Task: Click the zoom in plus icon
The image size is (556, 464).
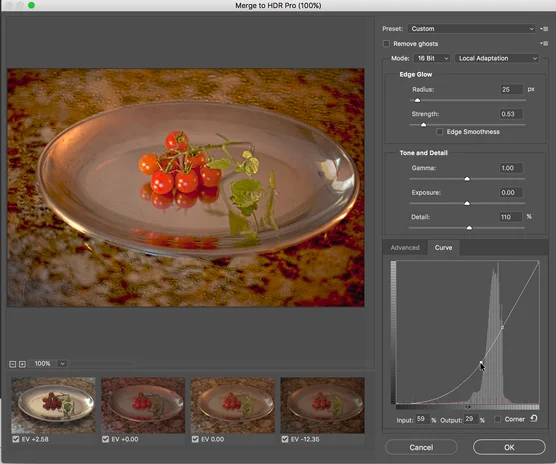Action: tap(22, 364)
